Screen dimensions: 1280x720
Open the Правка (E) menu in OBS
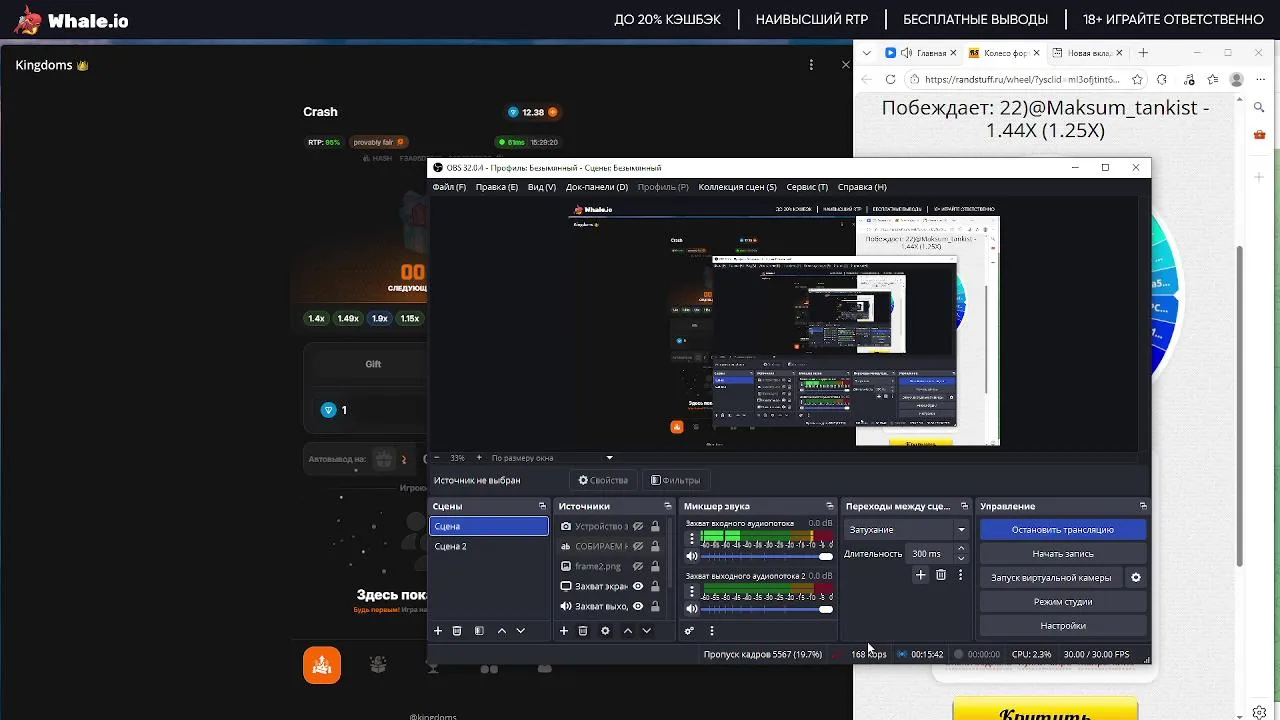(x=497, y=187)
